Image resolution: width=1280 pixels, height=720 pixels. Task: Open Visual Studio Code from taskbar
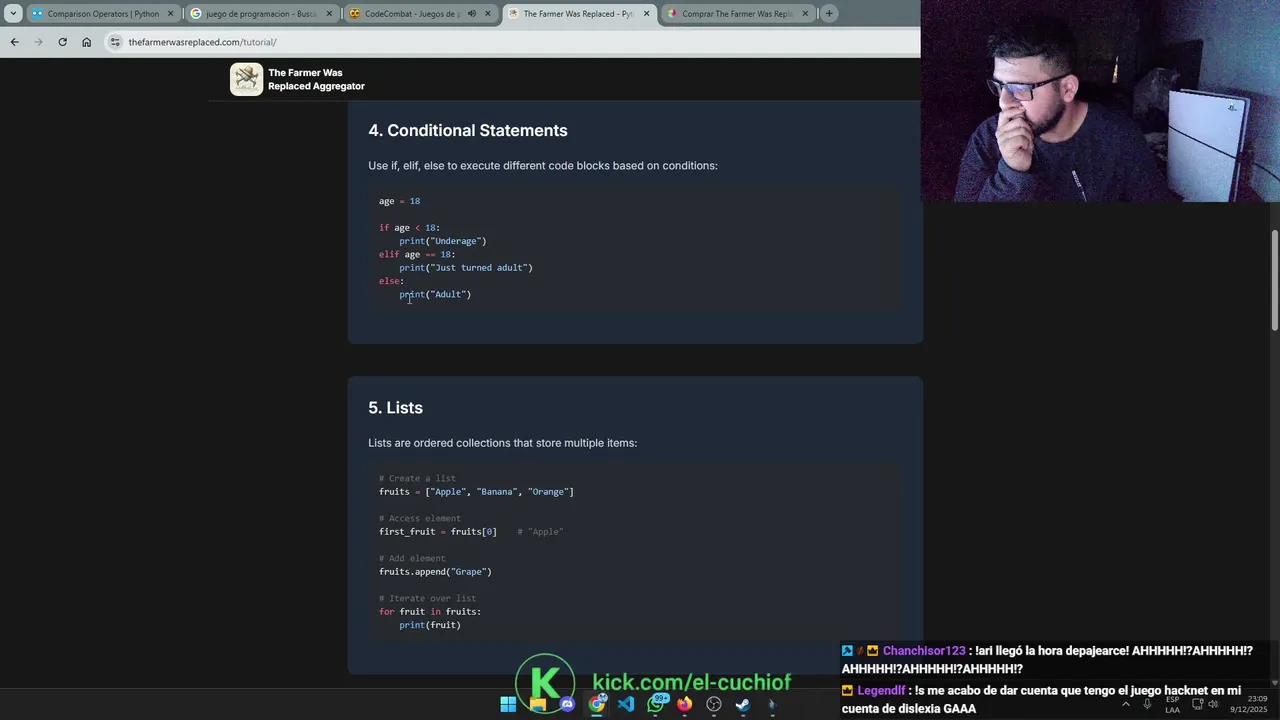[626, 704]
